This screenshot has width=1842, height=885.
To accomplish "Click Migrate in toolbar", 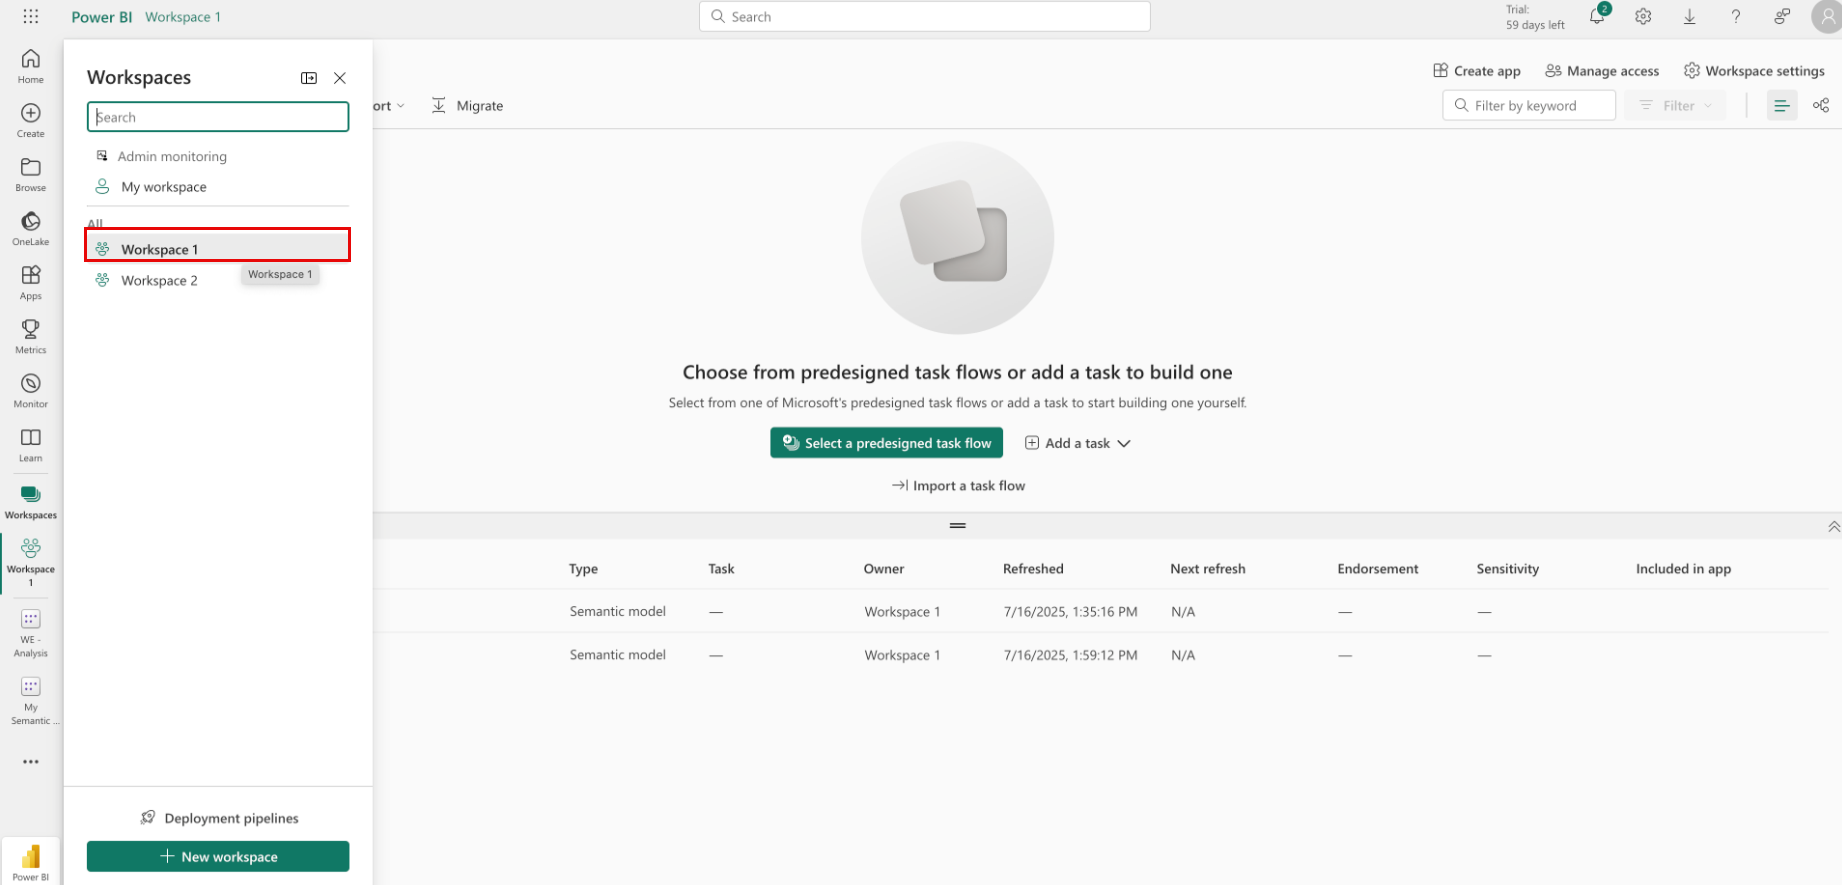I will (467, 106).
